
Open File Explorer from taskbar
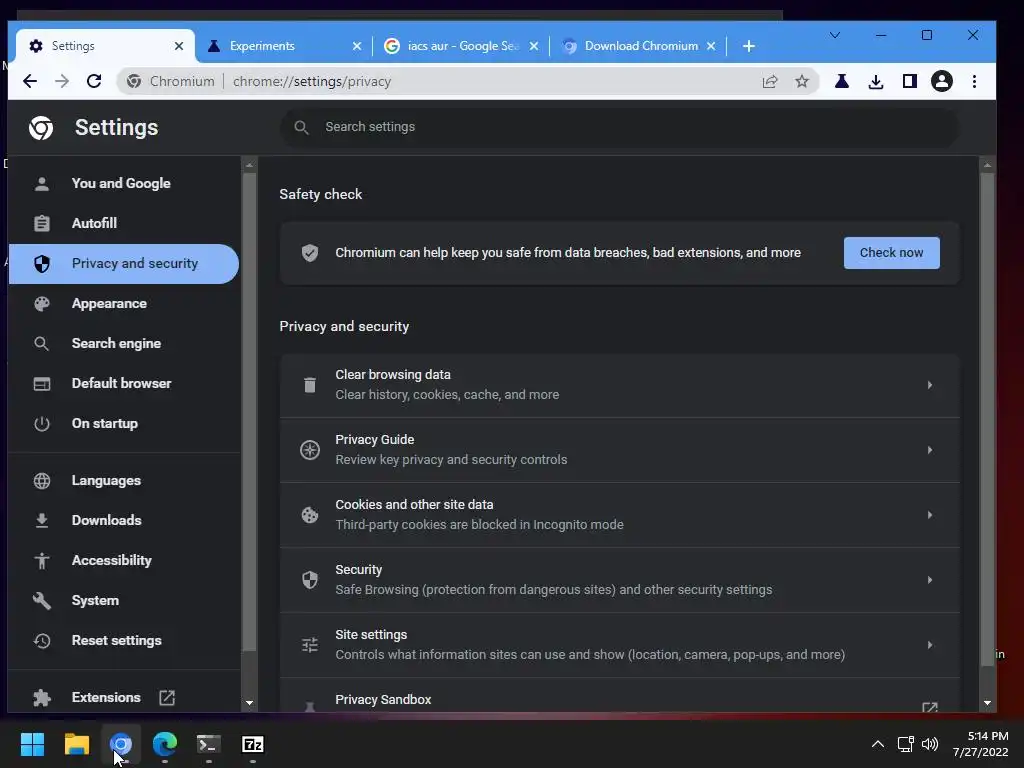click(x=76, y=744)
